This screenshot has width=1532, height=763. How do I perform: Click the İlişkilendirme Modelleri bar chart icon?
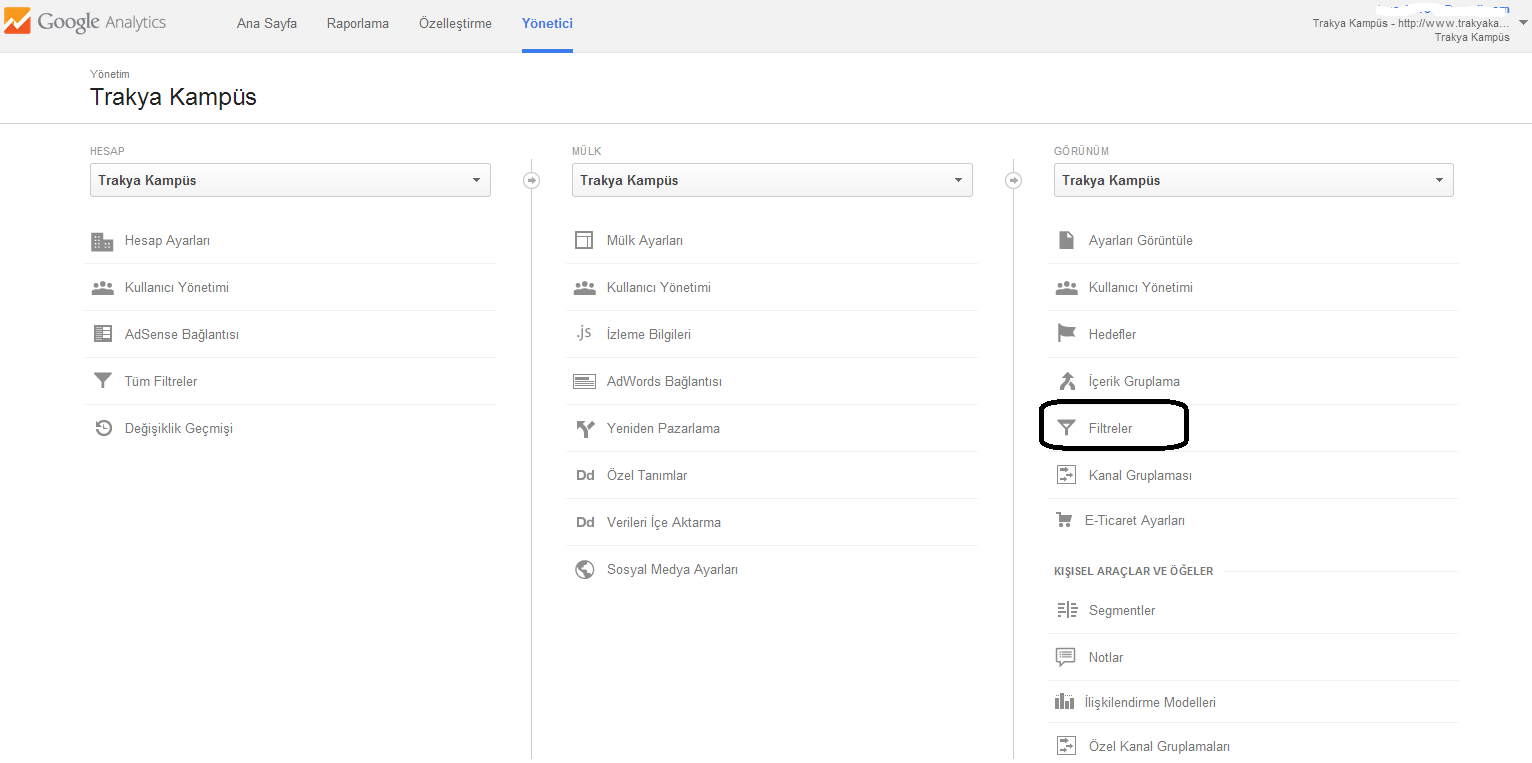click(x=1064, y=701)
